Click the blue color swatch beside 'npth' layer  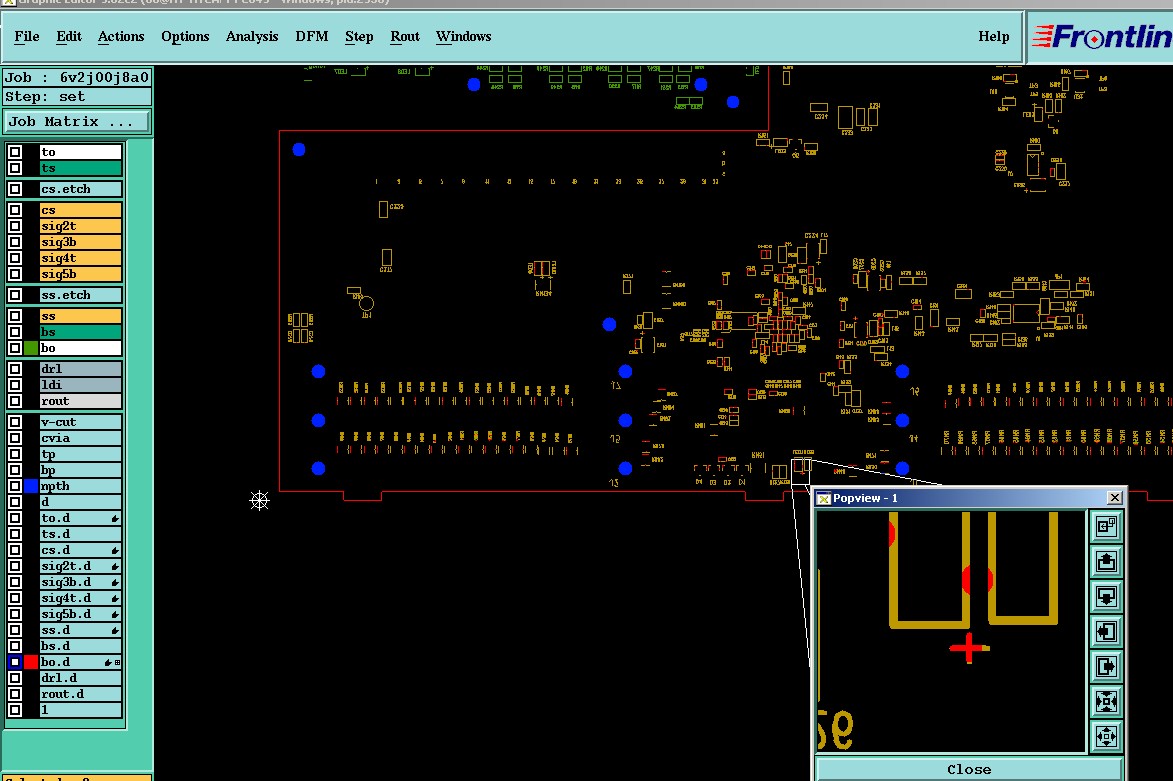(31, 486)
